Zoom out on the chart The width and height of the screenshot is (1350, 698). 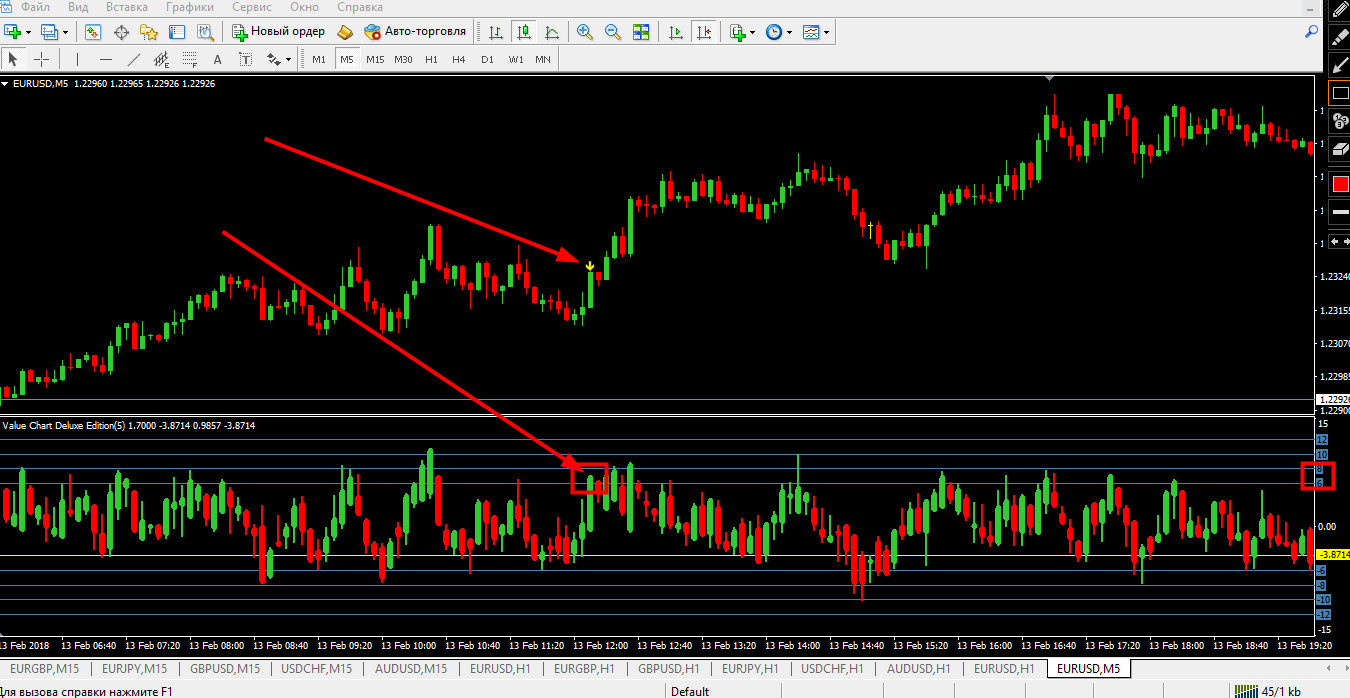[x=613, y=32]
